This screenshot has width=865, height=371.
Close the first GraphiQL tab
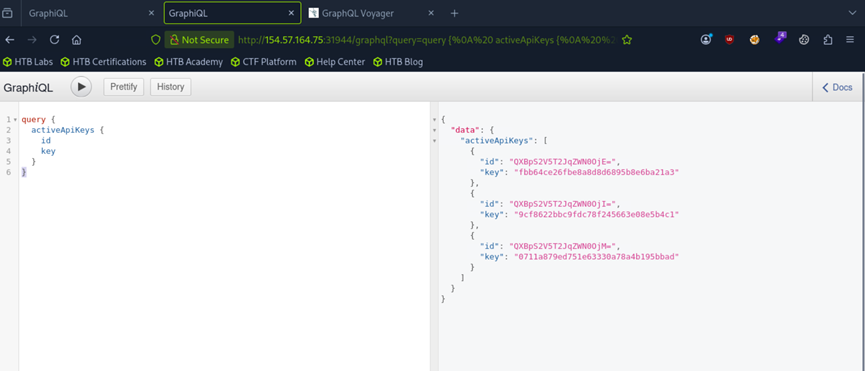click(x=151, y=13)
